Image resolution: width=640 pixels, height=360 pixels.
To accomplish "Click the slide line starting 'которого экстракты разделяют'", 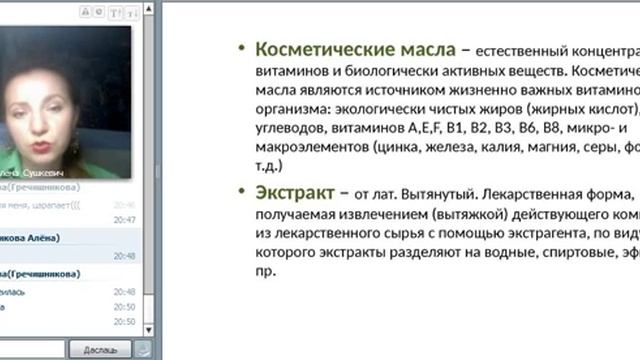I will coord(447,252).
